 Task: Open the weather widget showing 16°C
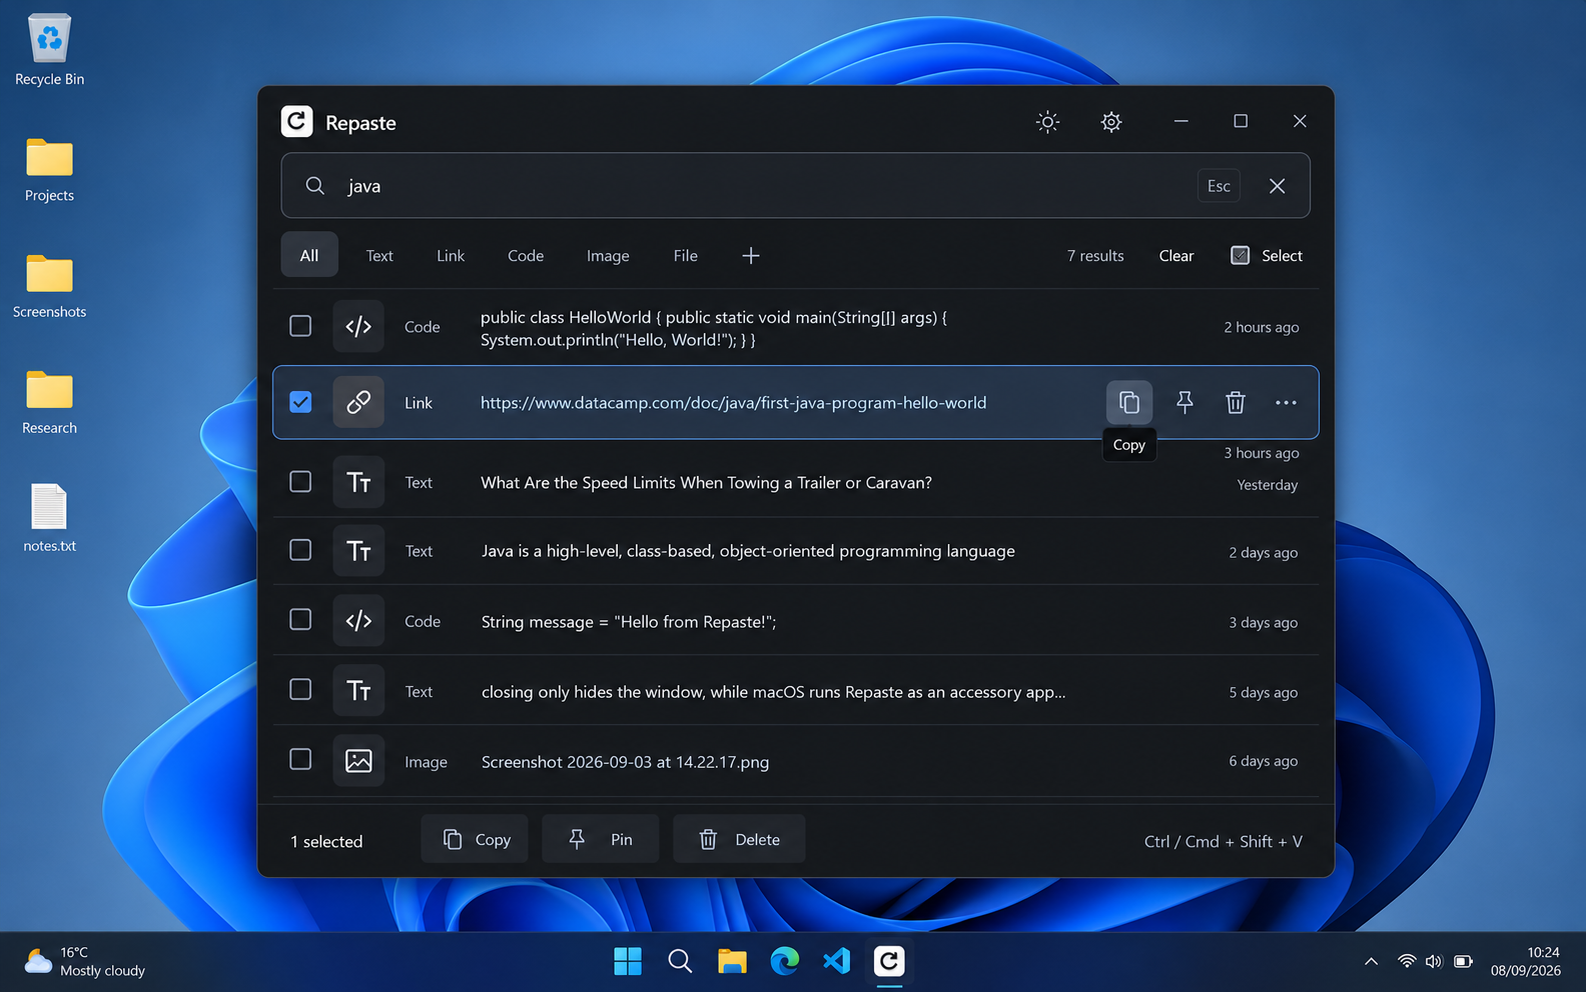click(x=85, y=961)
